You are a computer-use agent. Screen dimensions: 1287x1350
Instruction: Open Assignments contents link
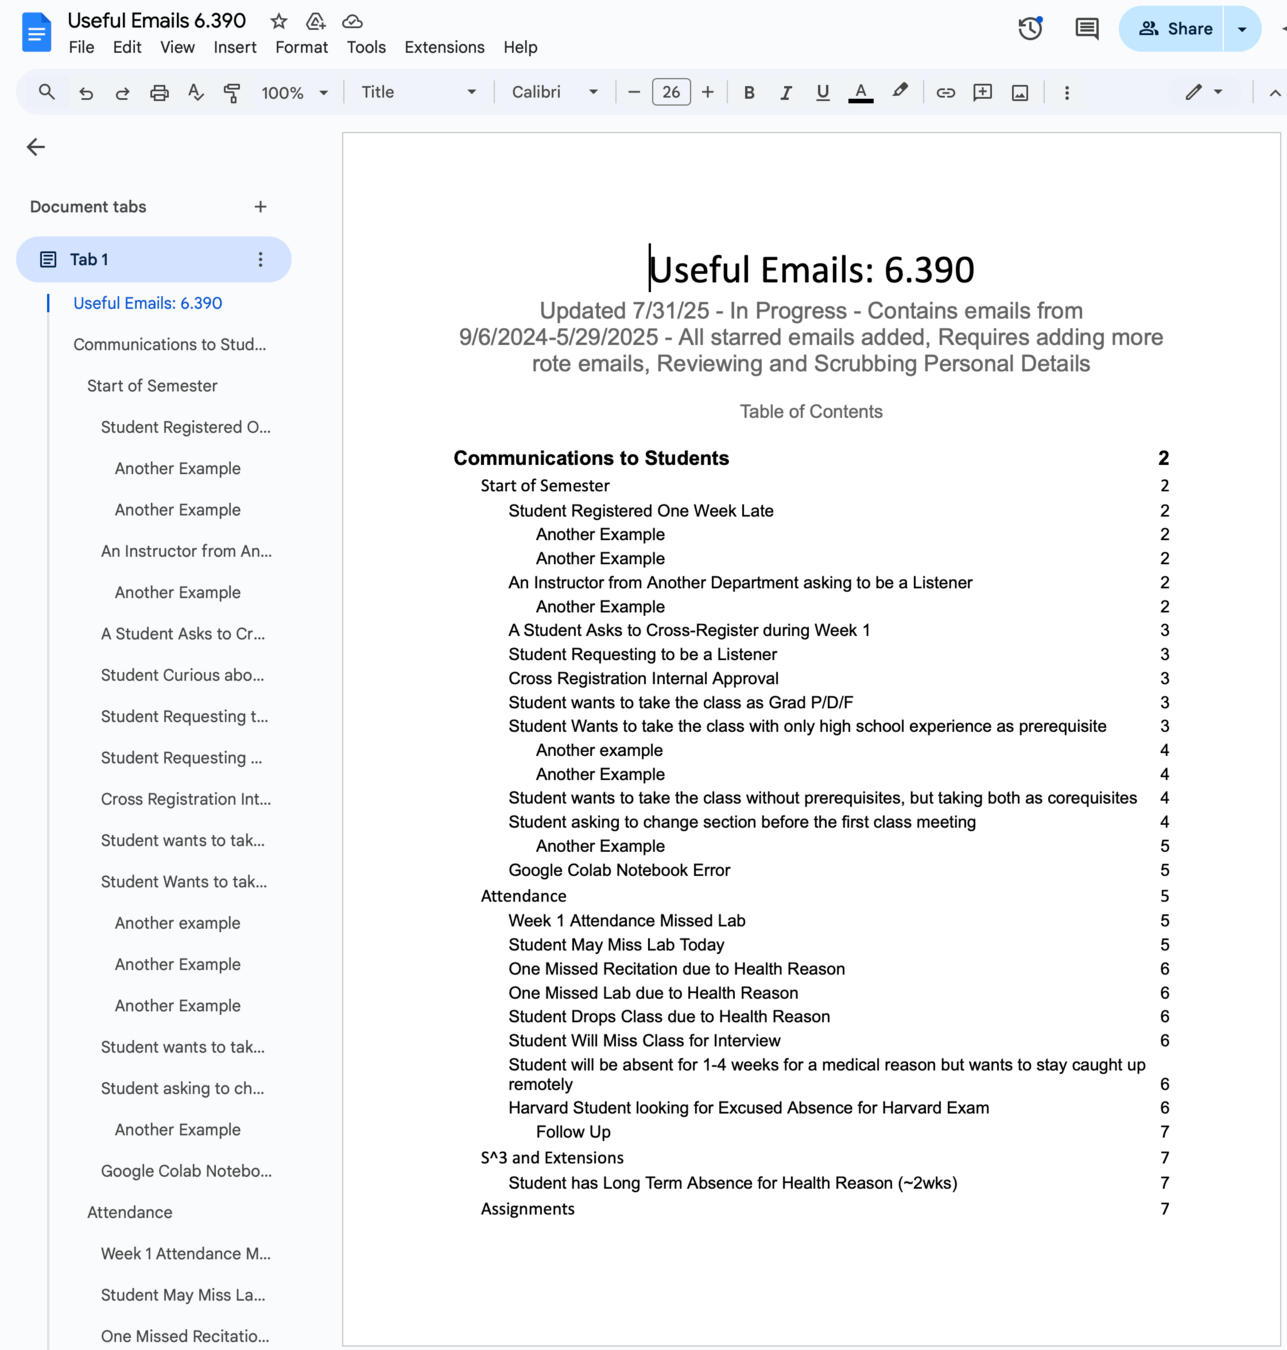[528, 1209]
